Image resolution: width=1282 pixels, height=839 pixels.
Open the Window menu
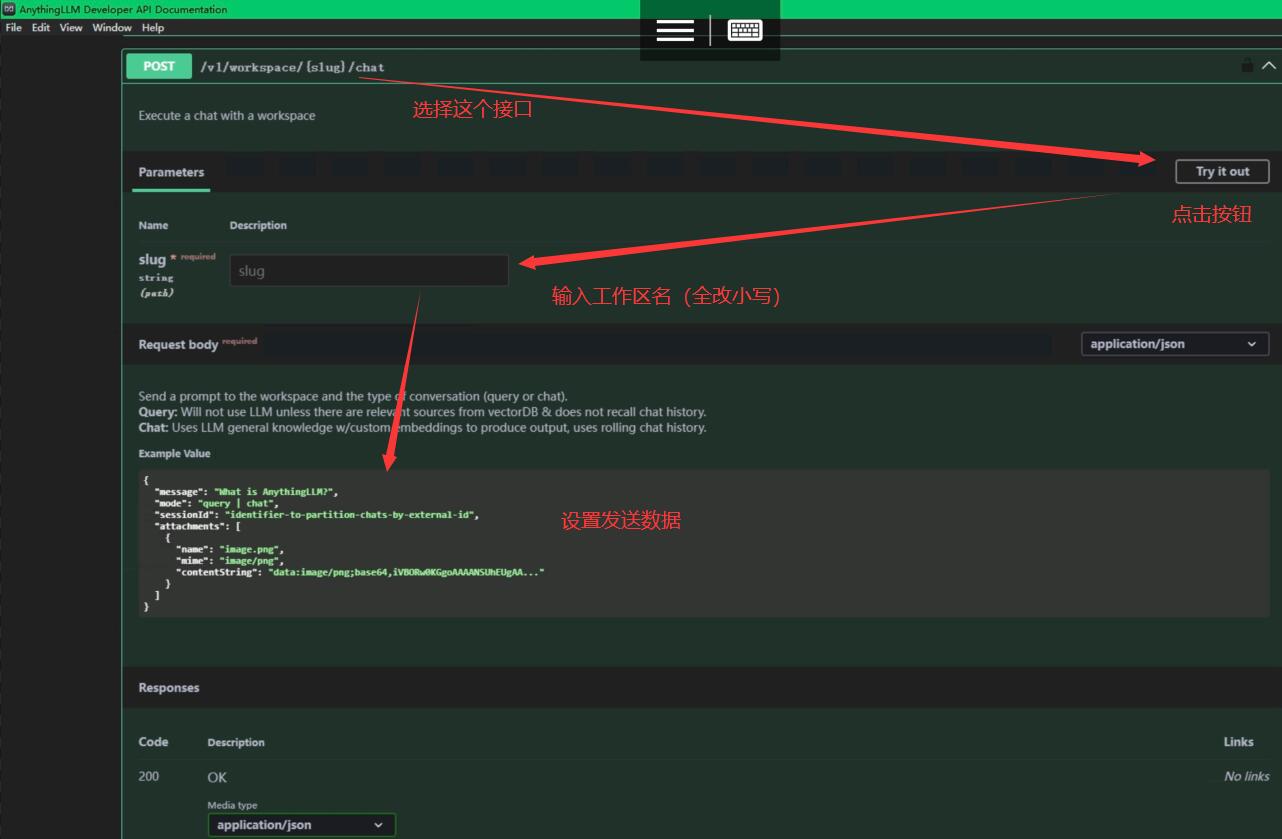point(112,28)
